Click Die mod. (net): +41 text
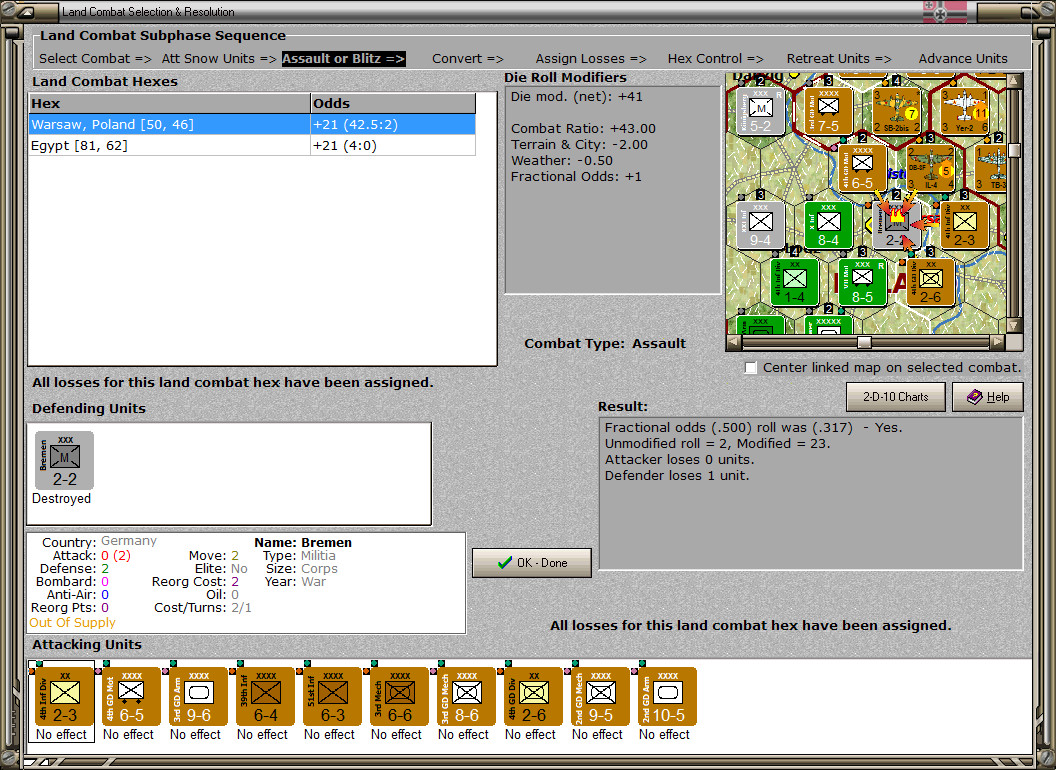 pos(576,96)
